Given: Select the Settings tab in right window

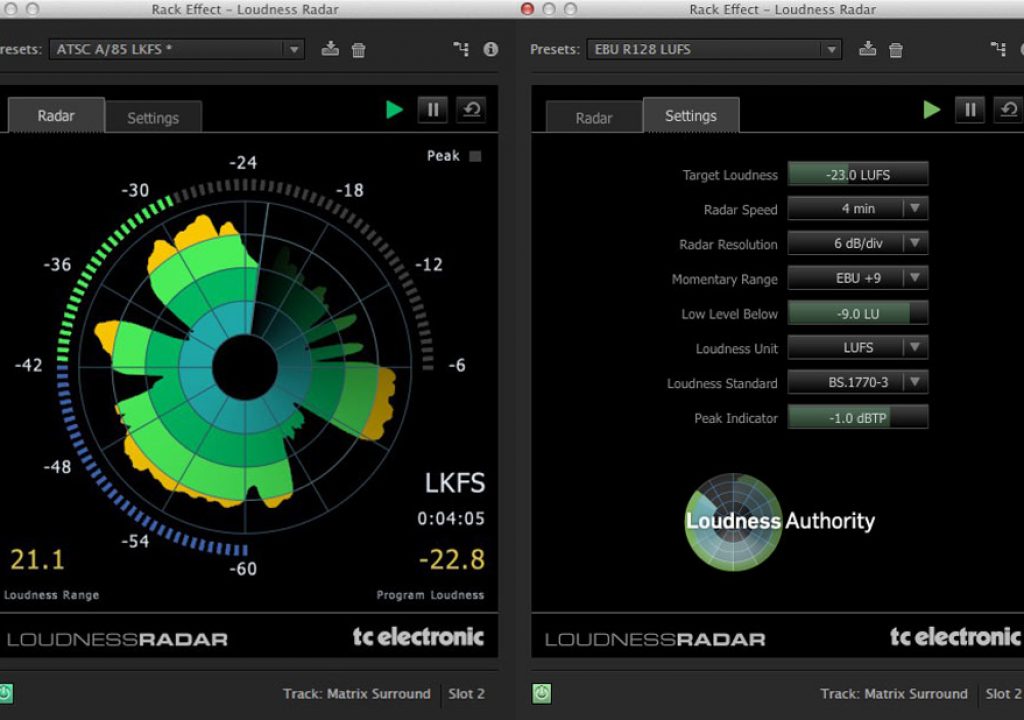Looking at the screenshot, I should click(691, 116).
